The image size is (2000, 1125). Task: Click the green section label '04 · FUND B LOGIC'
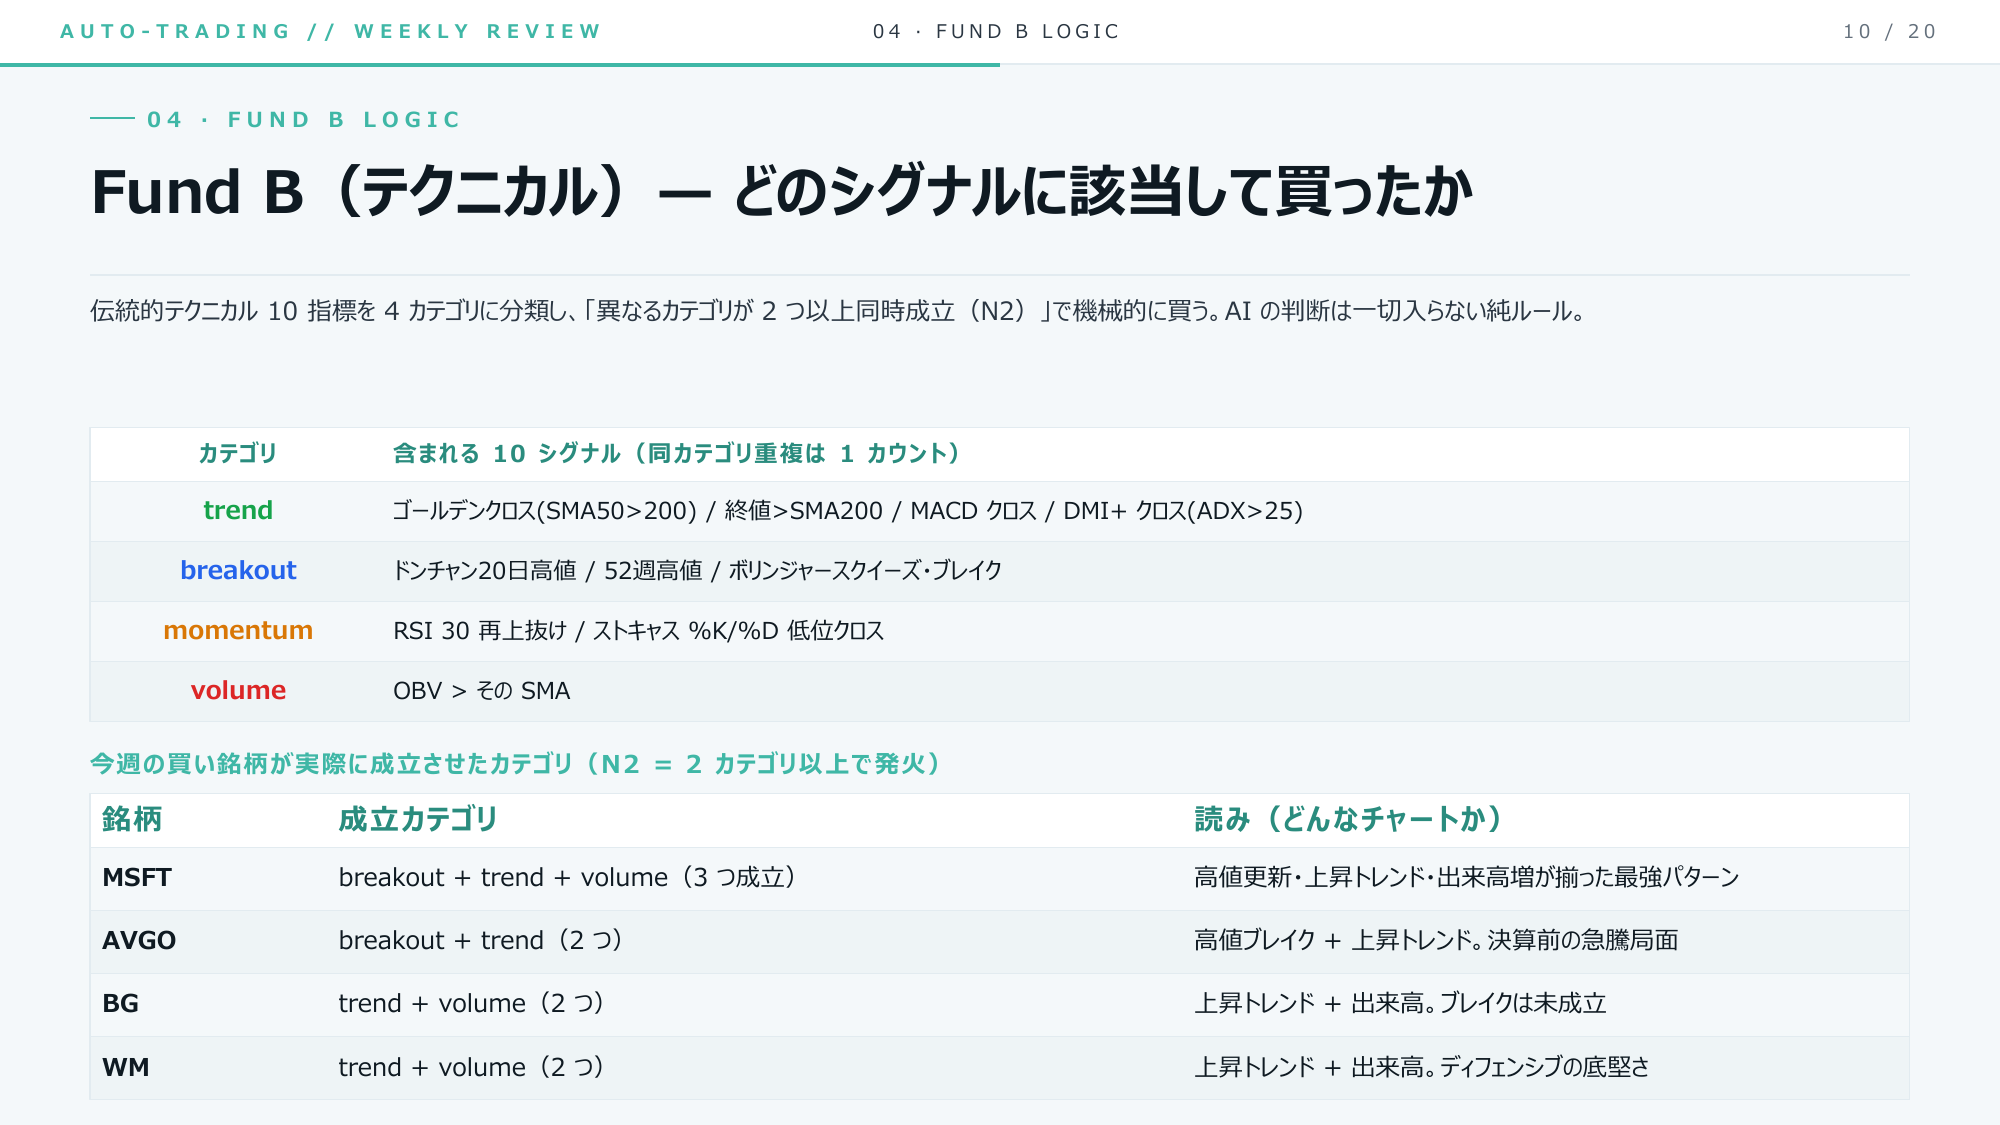coord(304,120)
